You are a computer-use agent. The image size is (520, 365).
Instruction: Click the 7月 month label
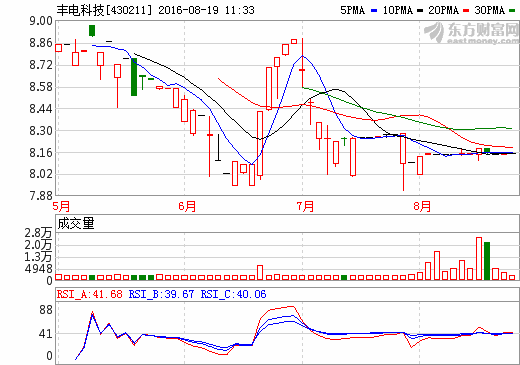305,206
